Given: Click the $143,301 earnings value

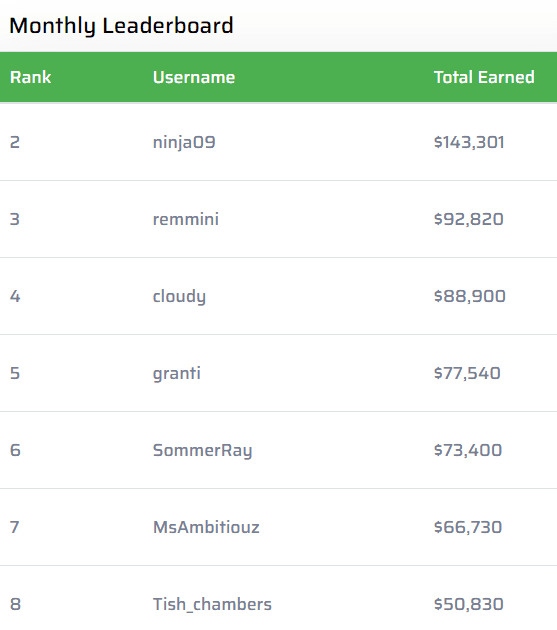Looking at the screenshot, I should (x=469, y=142).
